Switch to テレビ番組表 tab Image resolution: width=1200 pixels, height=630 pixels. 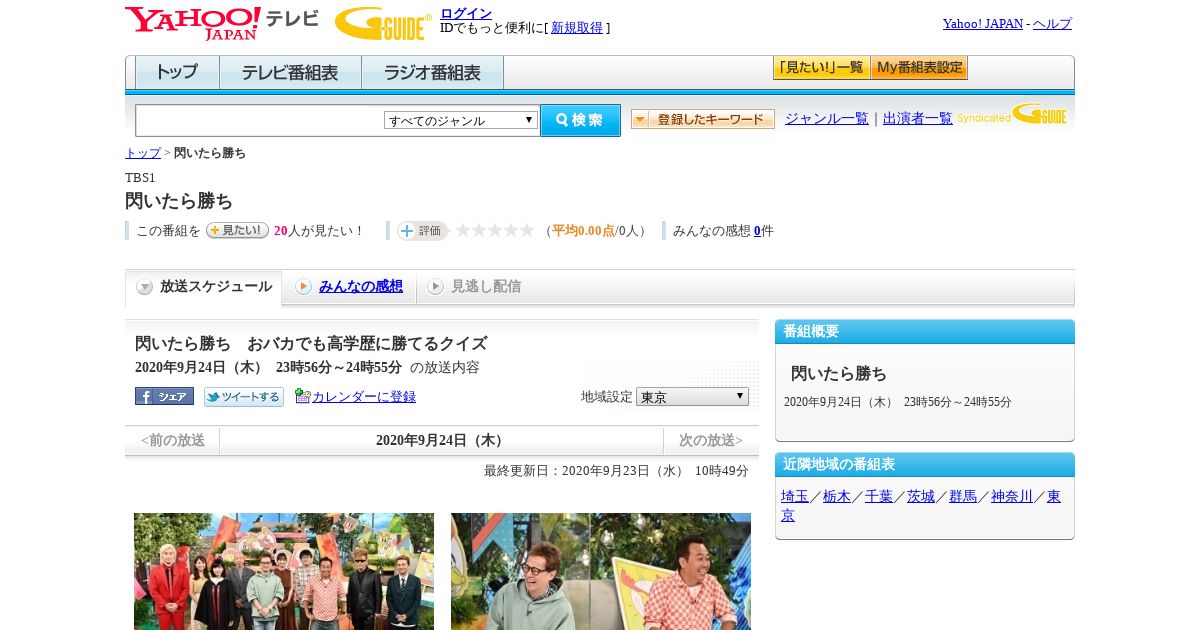tap(290, 73)
